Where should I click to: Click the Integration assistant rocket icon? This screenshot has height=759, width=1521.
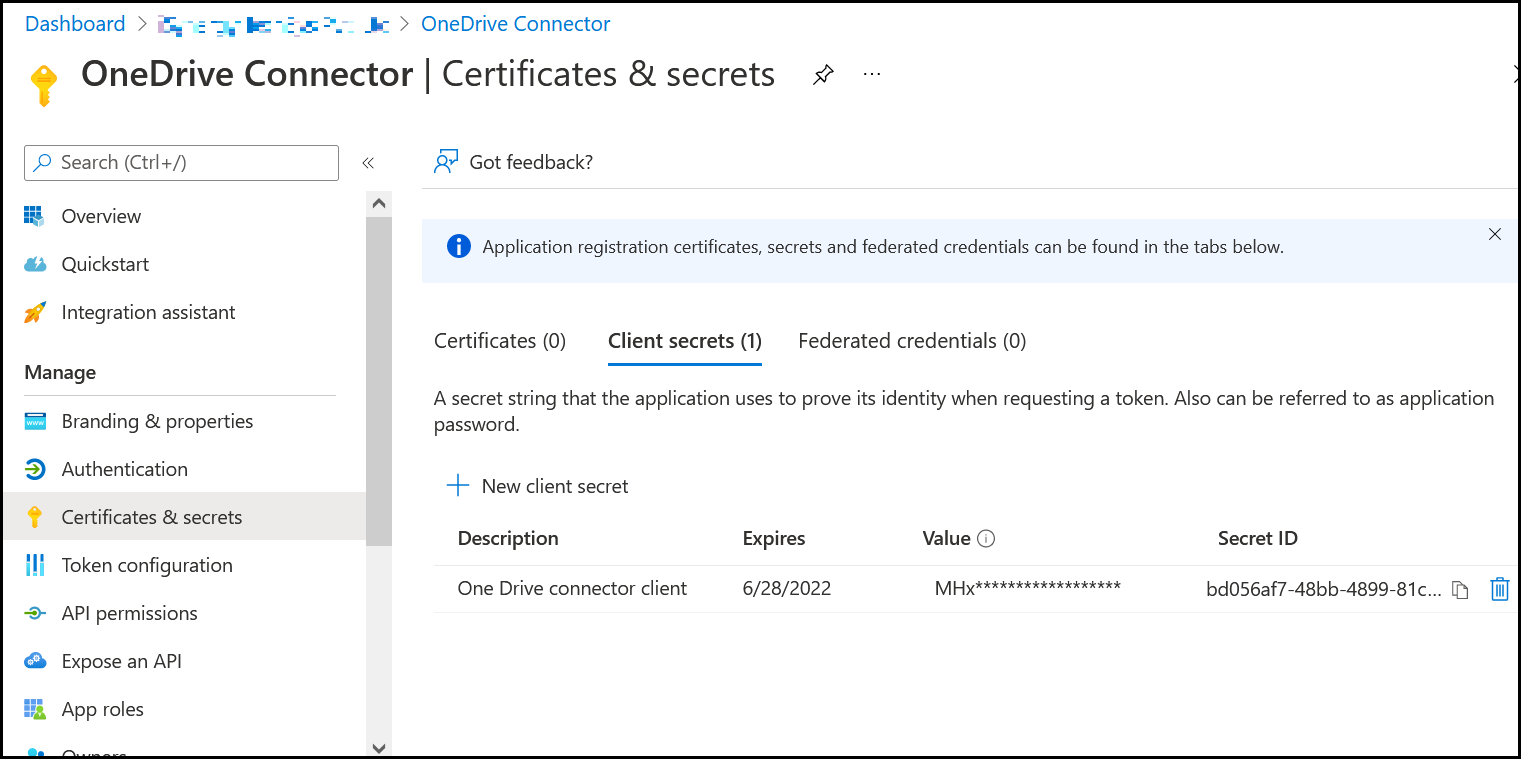coord(35,312)
